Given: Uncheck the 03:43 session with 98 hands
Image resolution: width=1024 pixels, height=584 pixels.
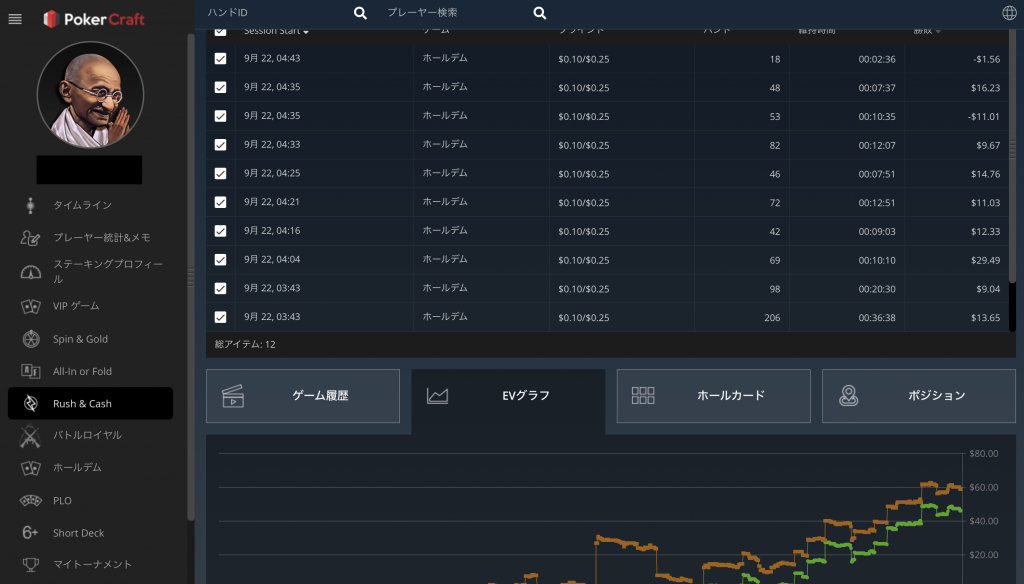Looking at the screenshot, I should coord(220,289).
